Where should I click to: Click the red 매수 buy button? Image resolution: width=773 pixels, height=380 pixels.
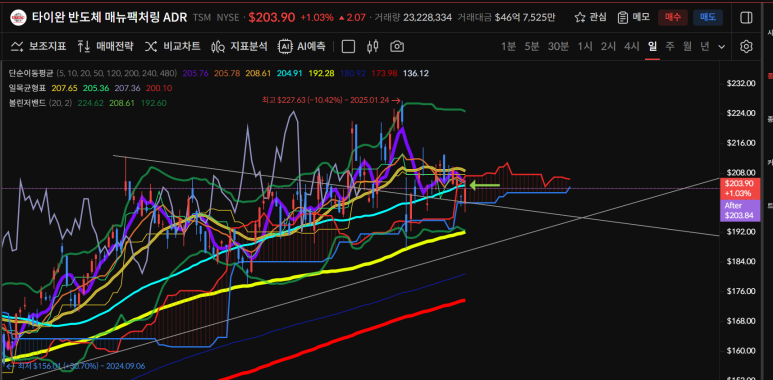point(672,18)
